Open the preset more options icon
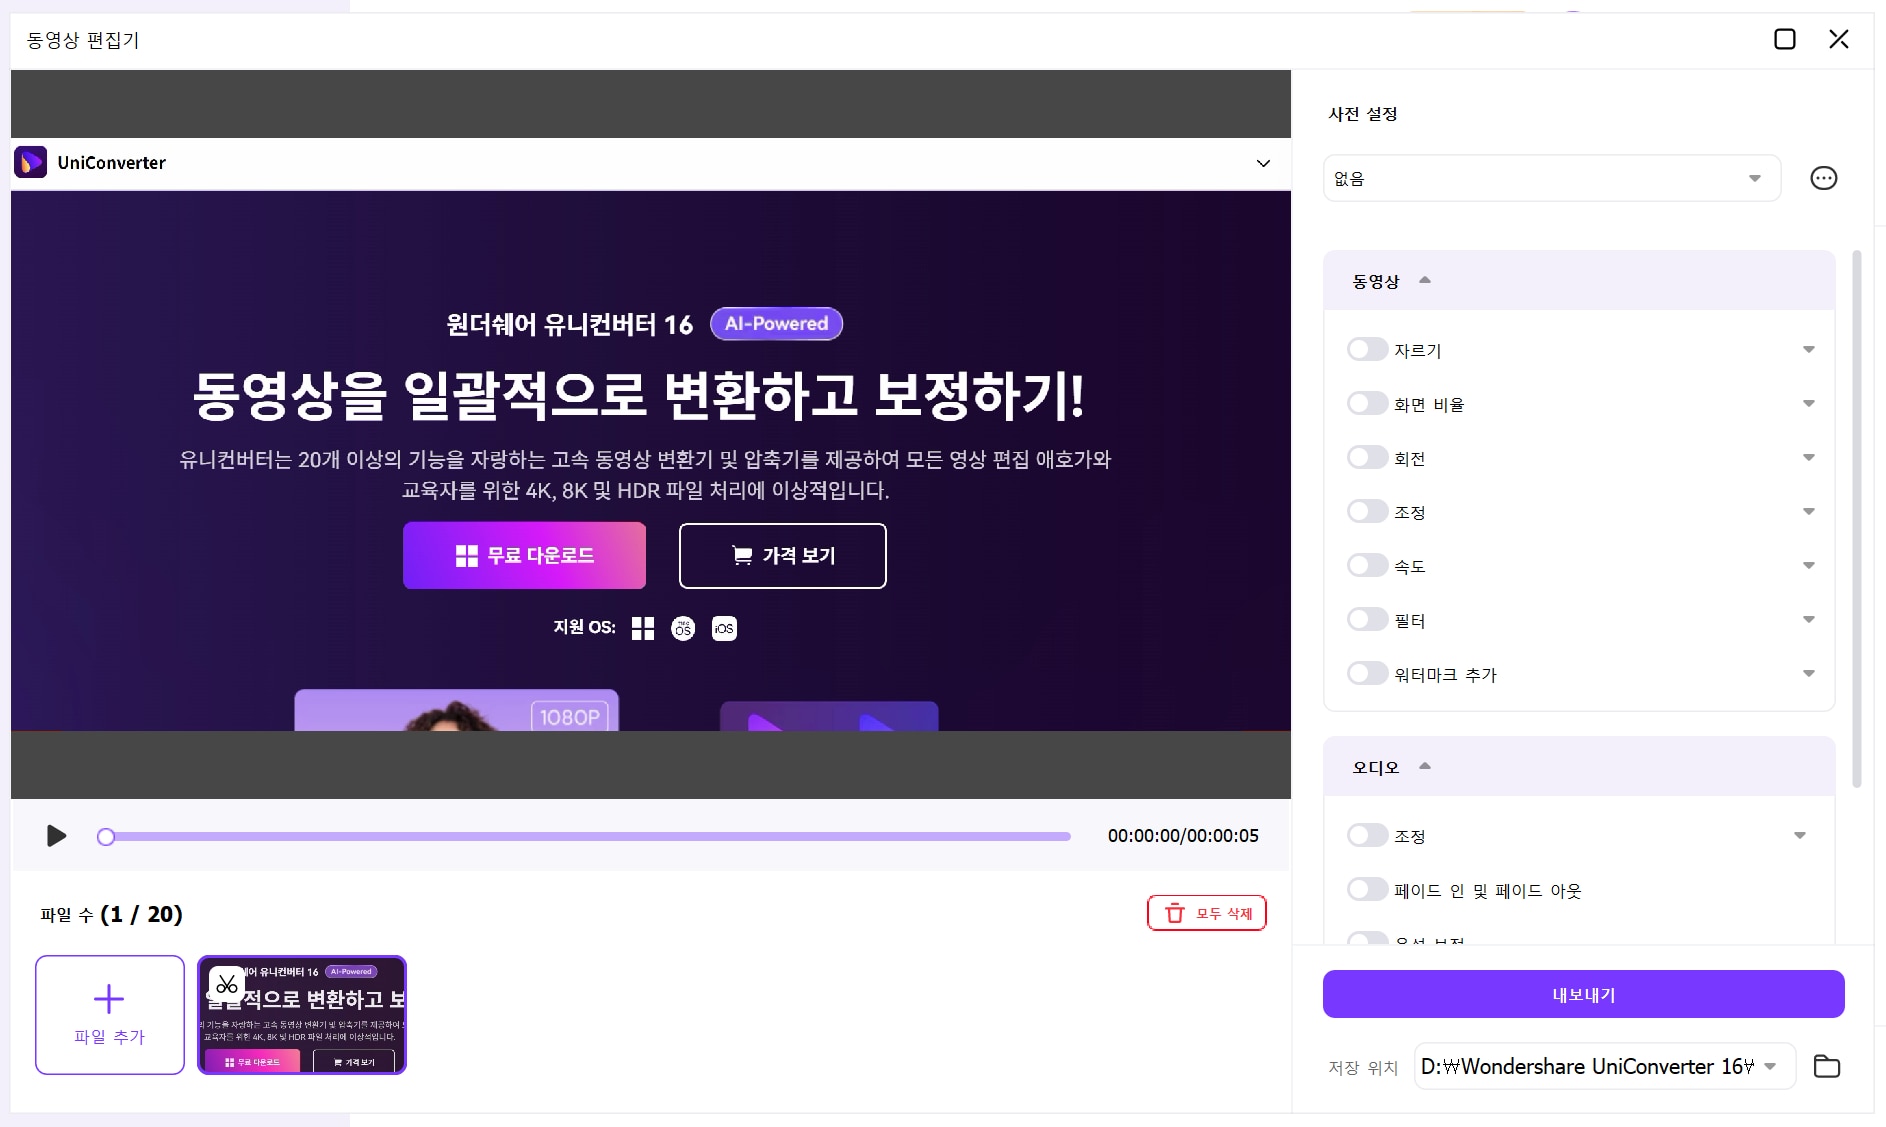This screenshot has width=1886, height=1127. pyautogui.click(x=1823, y=178)
